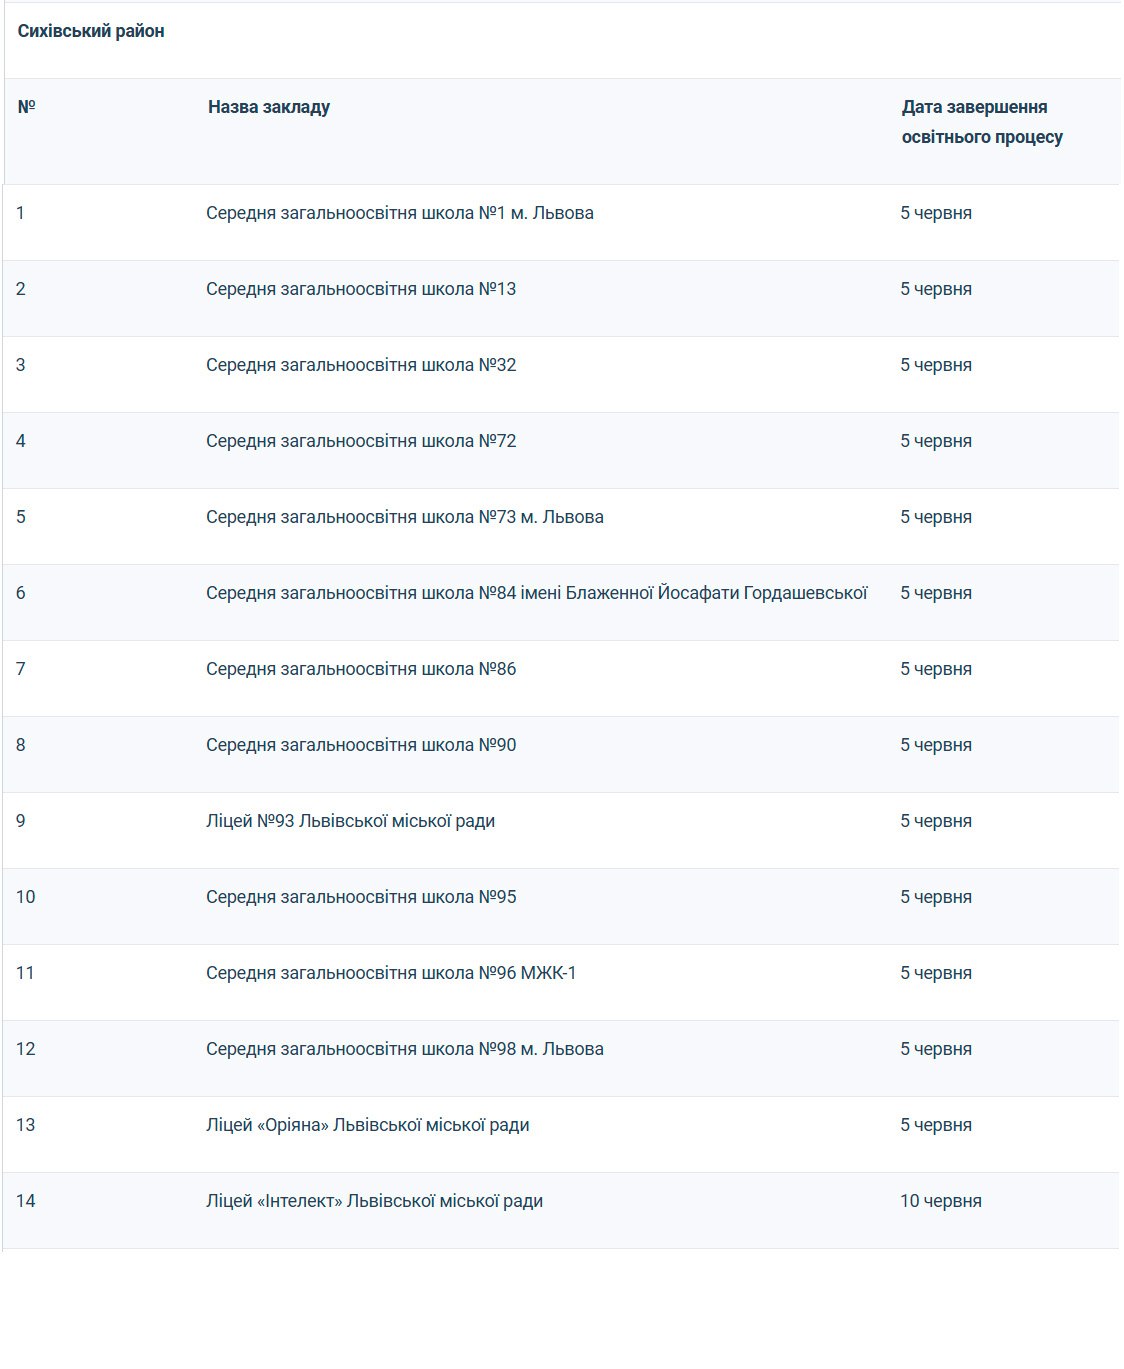Click the № column header

[x=26, y=107]
